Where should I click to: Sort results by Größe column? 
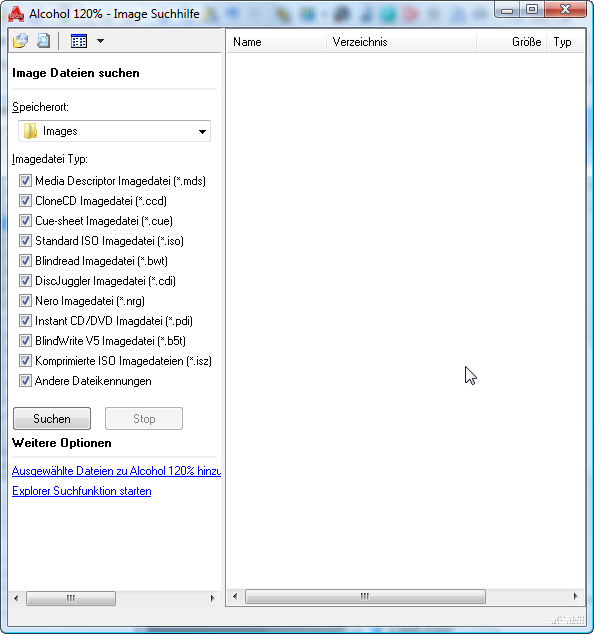512,42
